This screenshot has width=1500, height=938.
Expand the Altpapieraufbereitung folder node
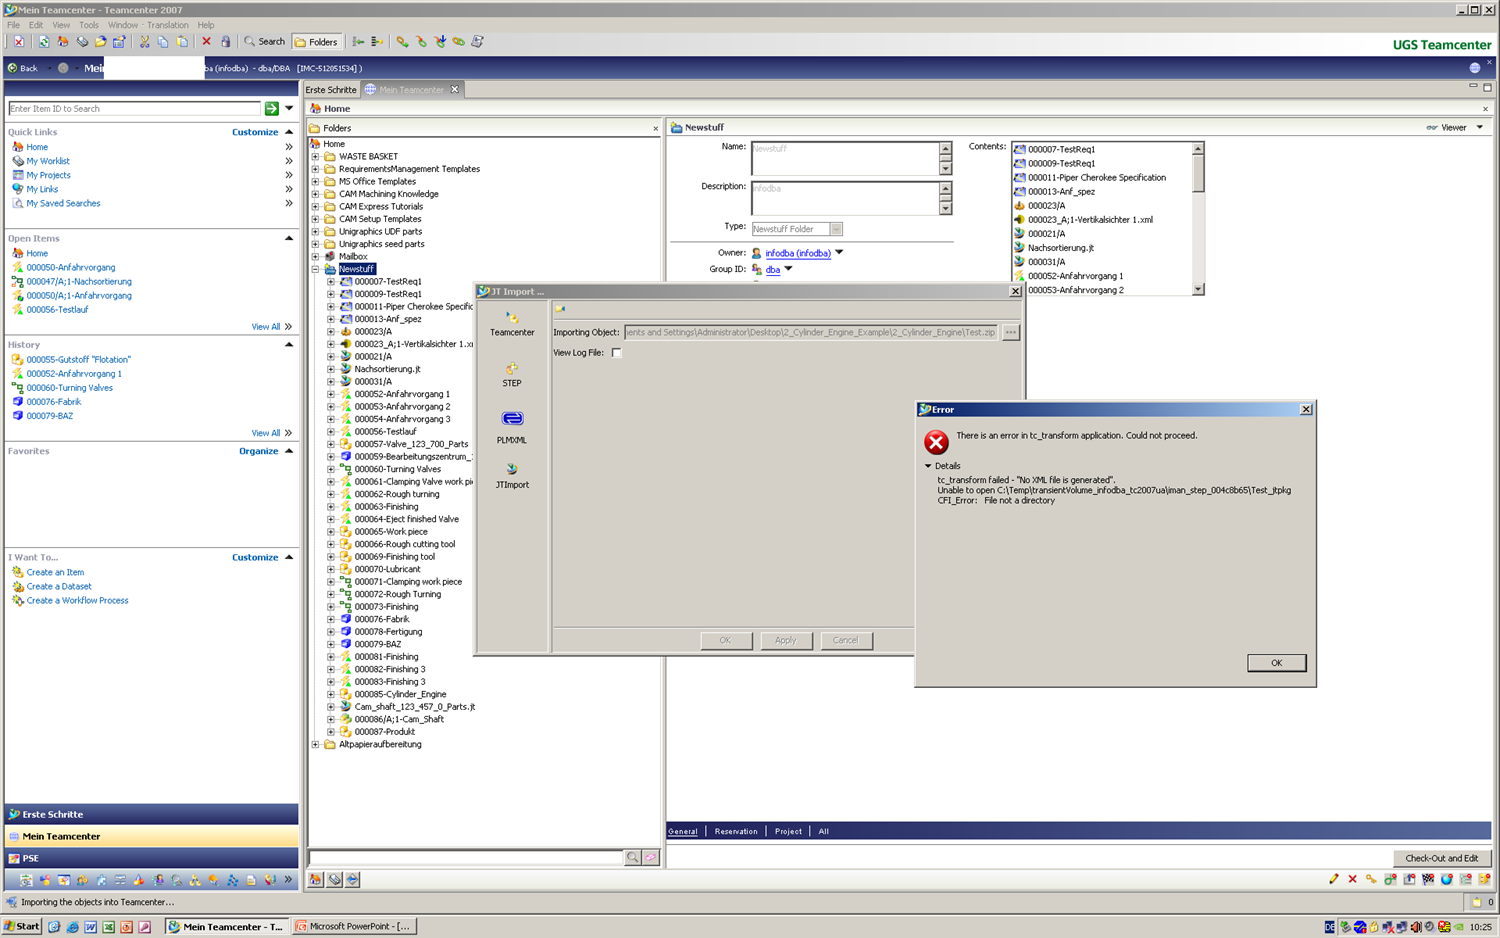click(x=316, y=745)
